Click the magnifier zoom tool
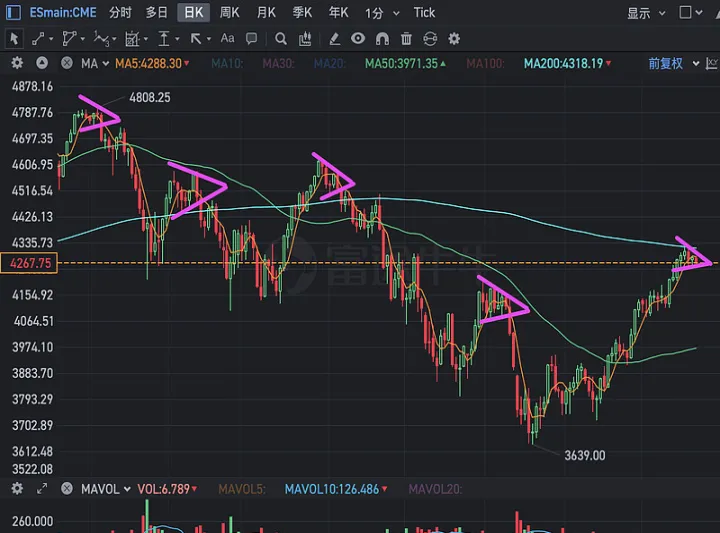The height and width of the screenshot is (533, 720). tap(281, 39)
